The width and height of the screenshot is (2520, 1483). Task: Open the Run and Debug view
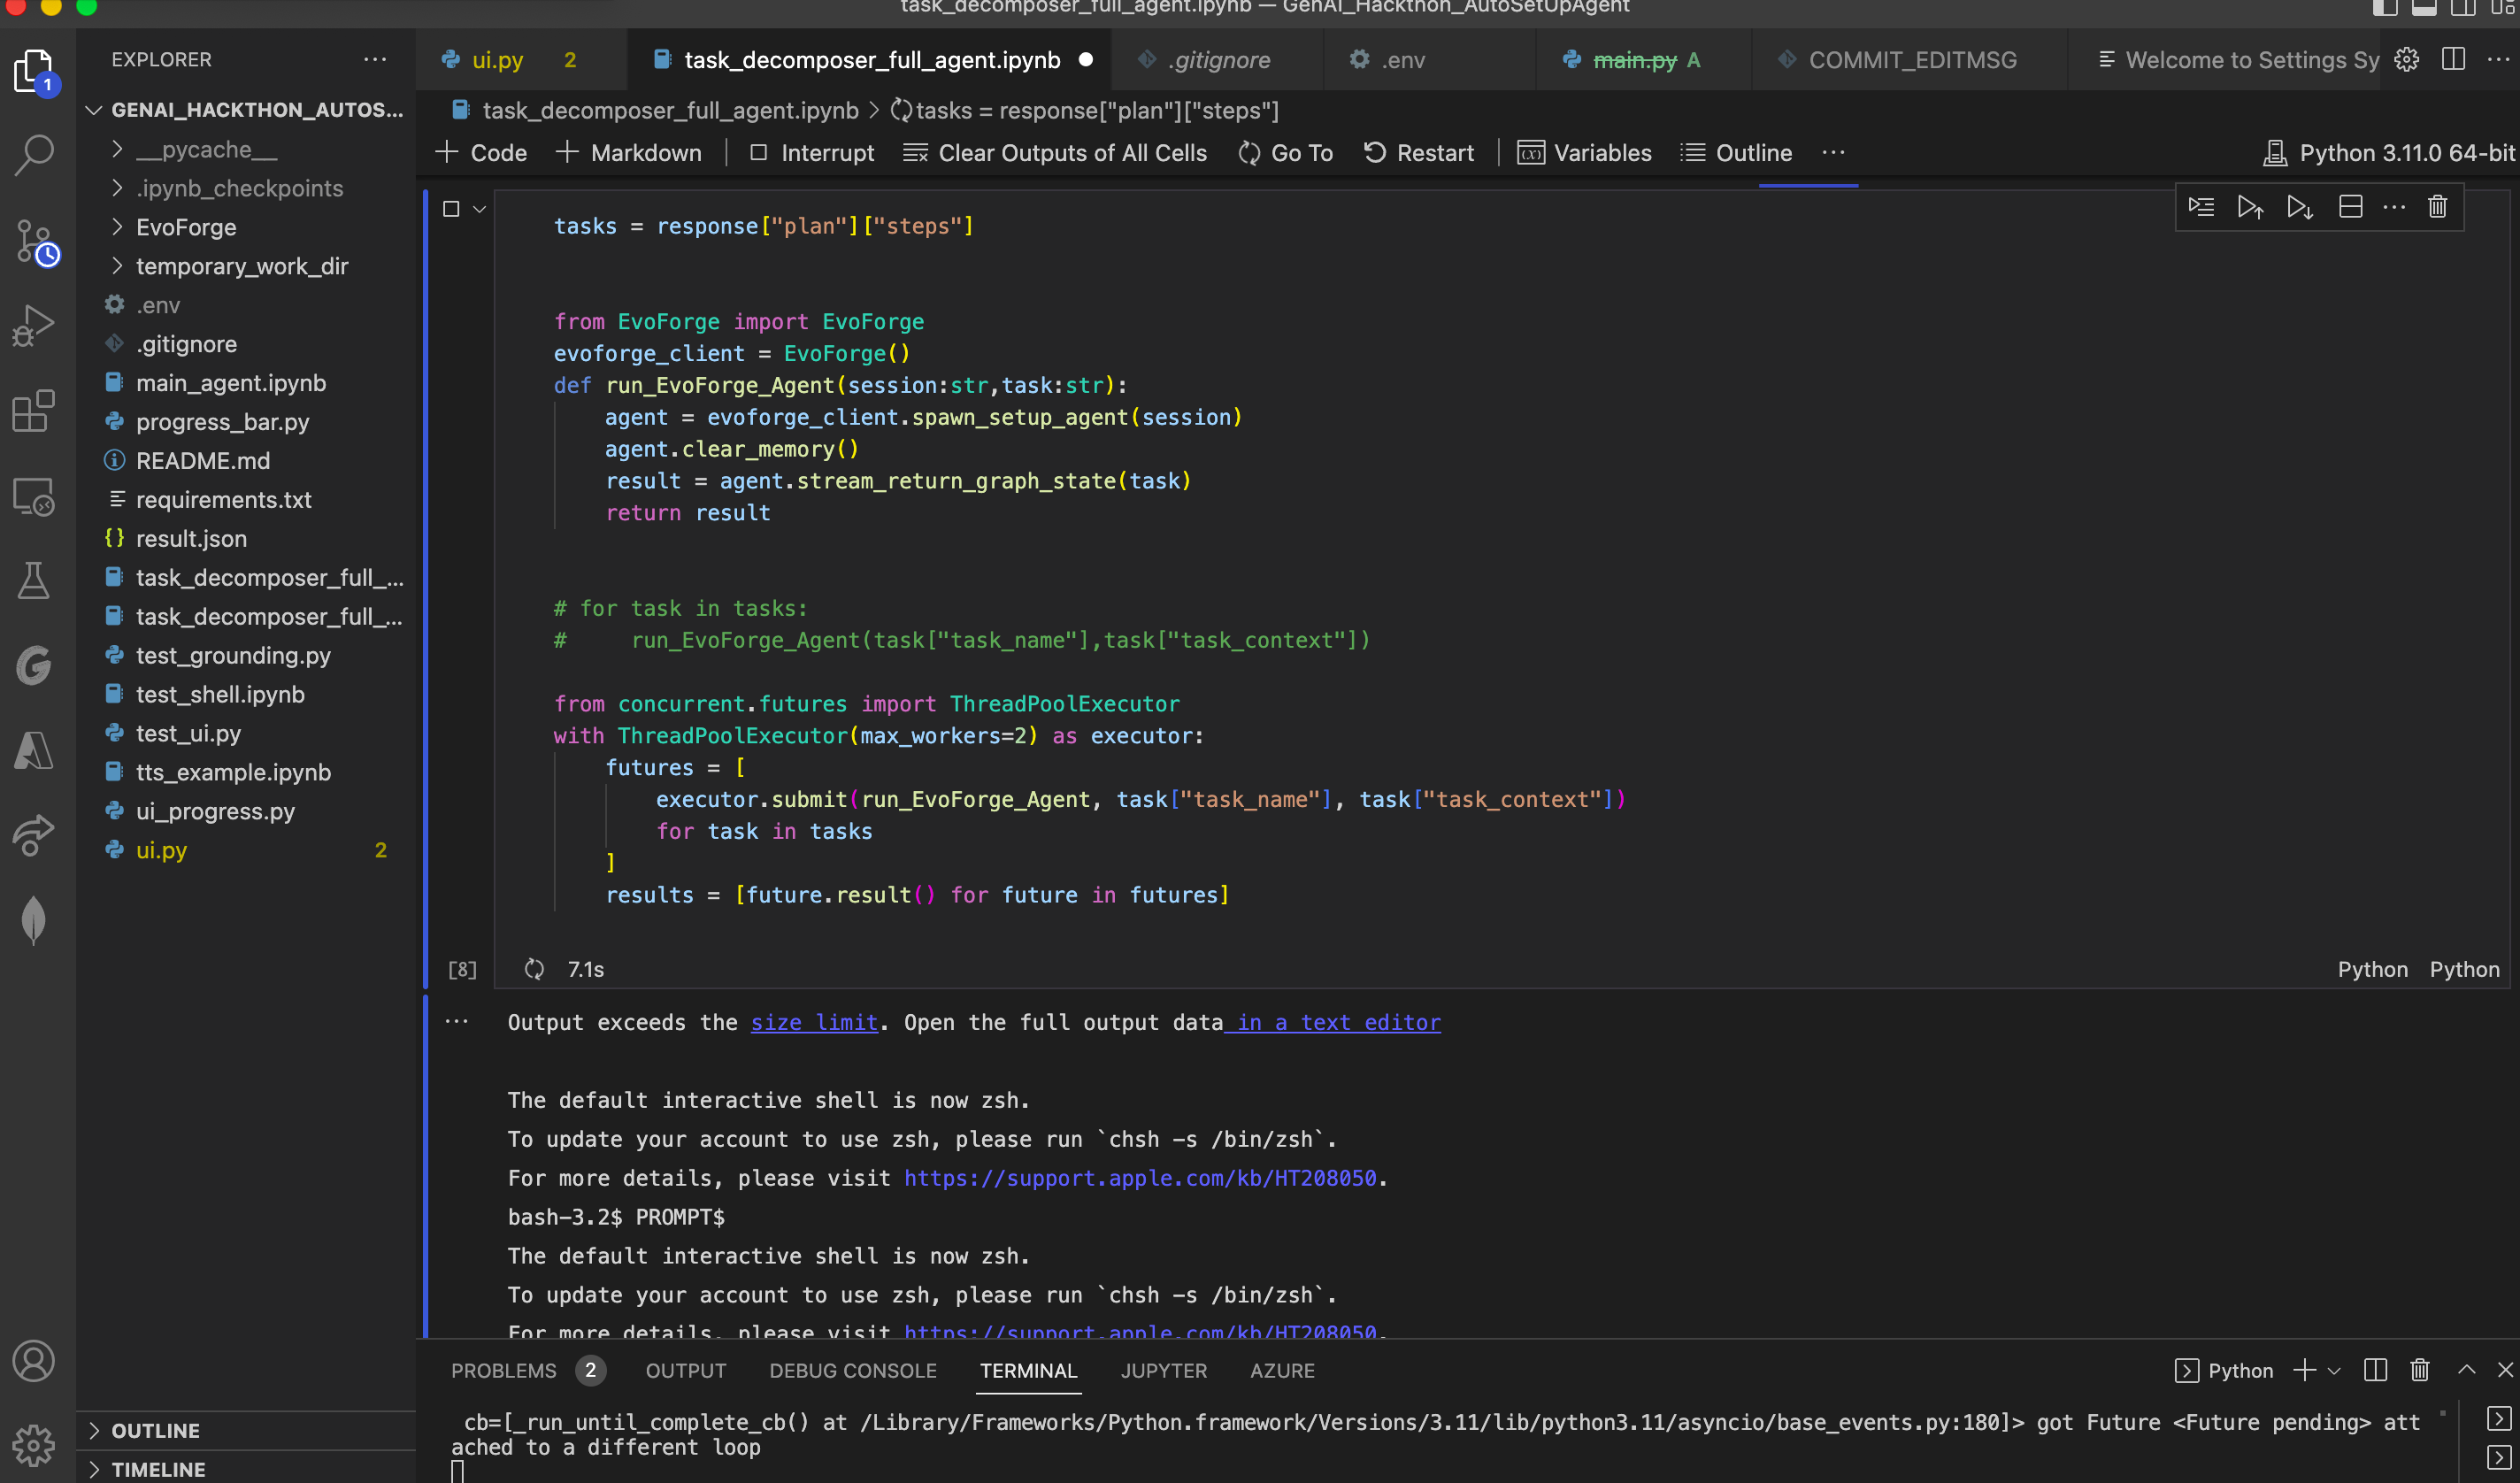point(34,326)
